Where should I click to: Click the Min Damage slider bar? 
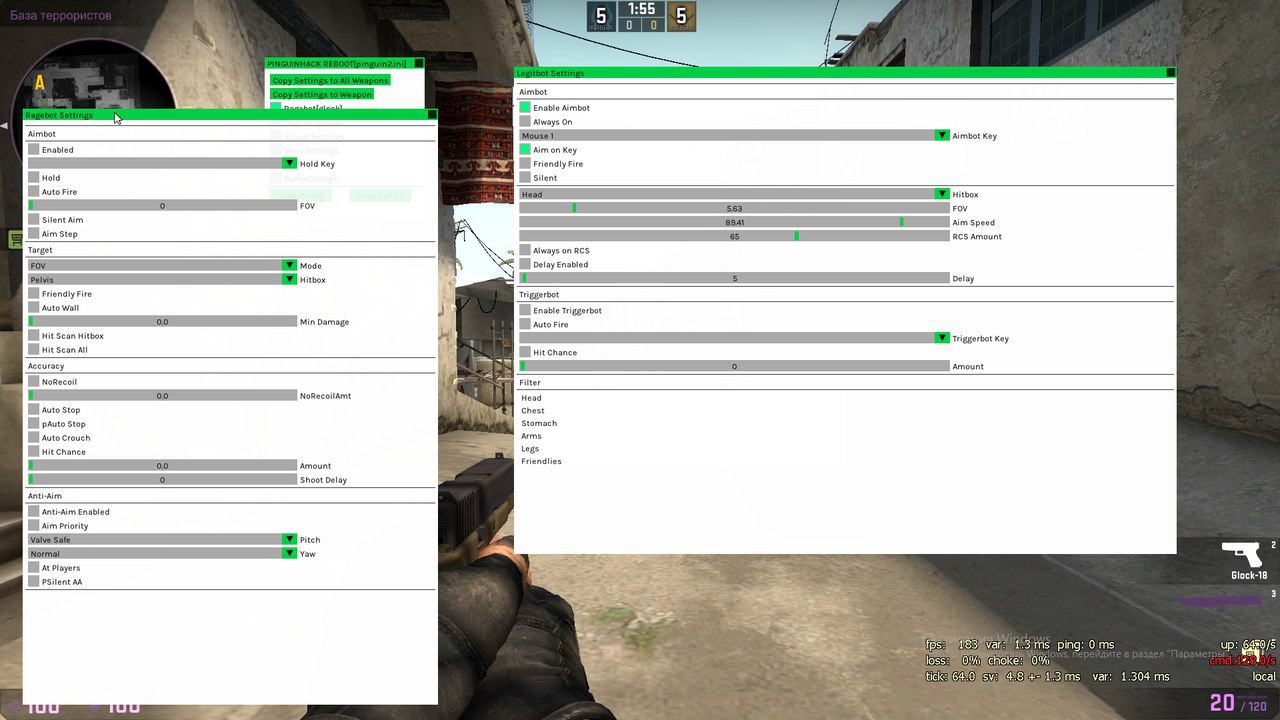pyautogui.click(x=162, y=322)
